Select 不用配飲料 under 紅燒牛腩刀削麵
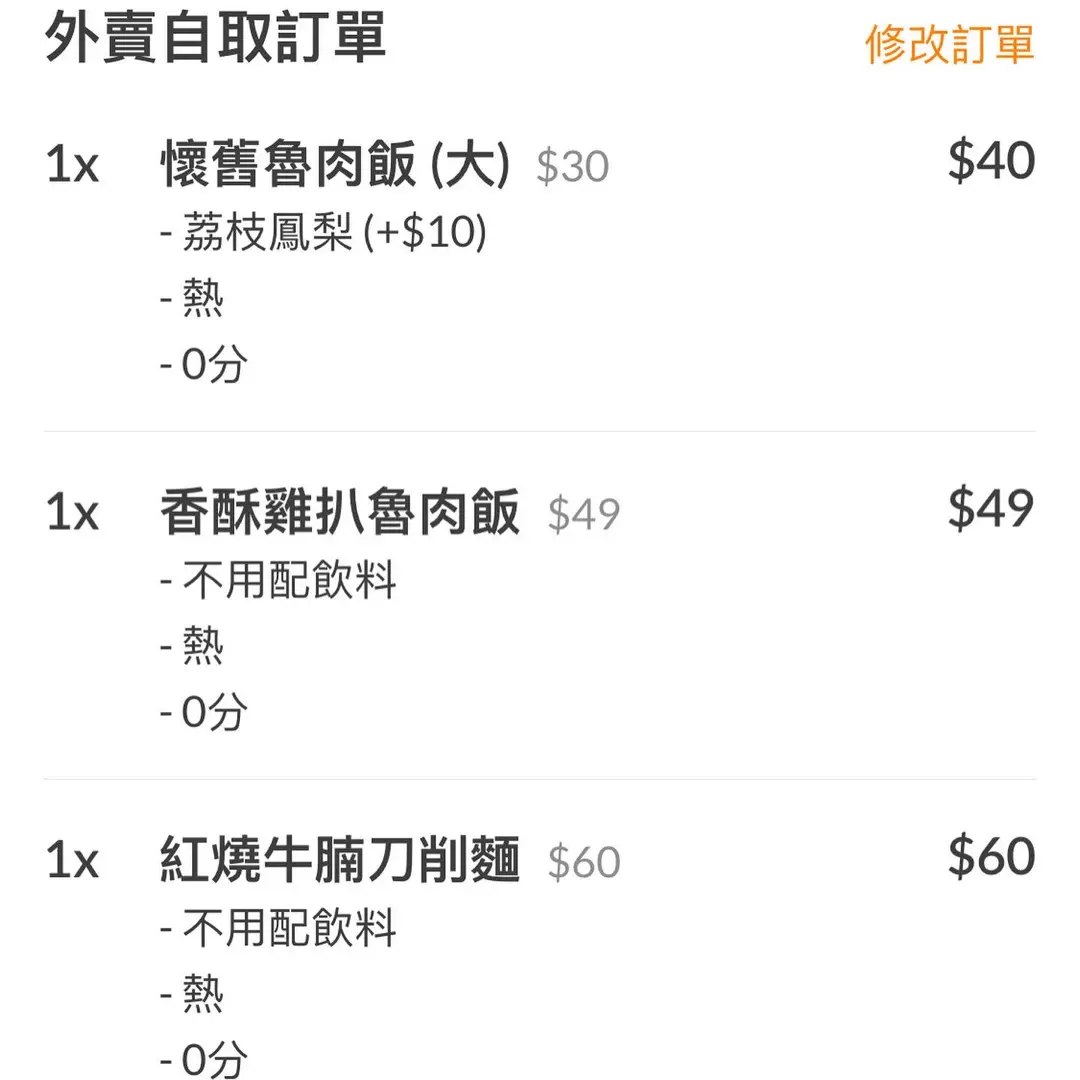 (x=289, y=929)
